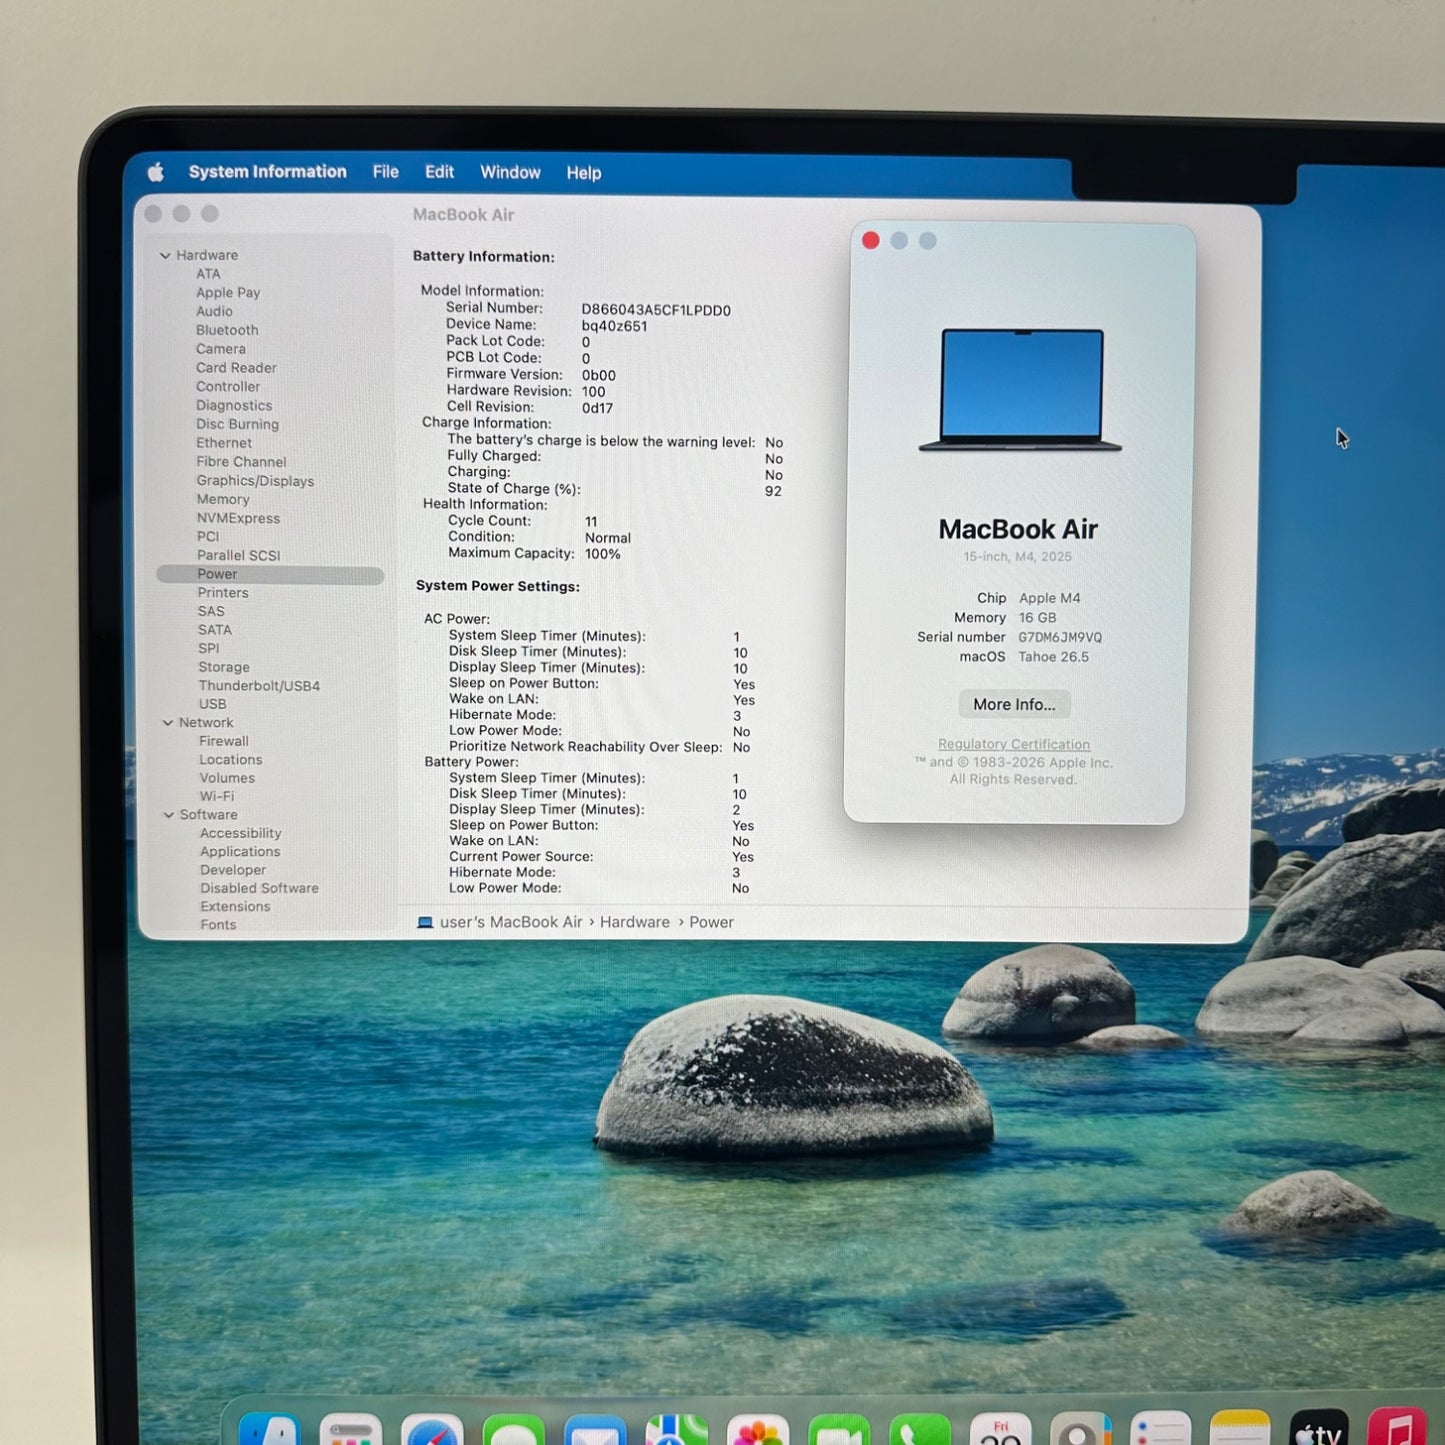This screenshot has height=1445, width=1445.
Task: Open the Phone app in the Dock
Action: tap(920, 1432)
